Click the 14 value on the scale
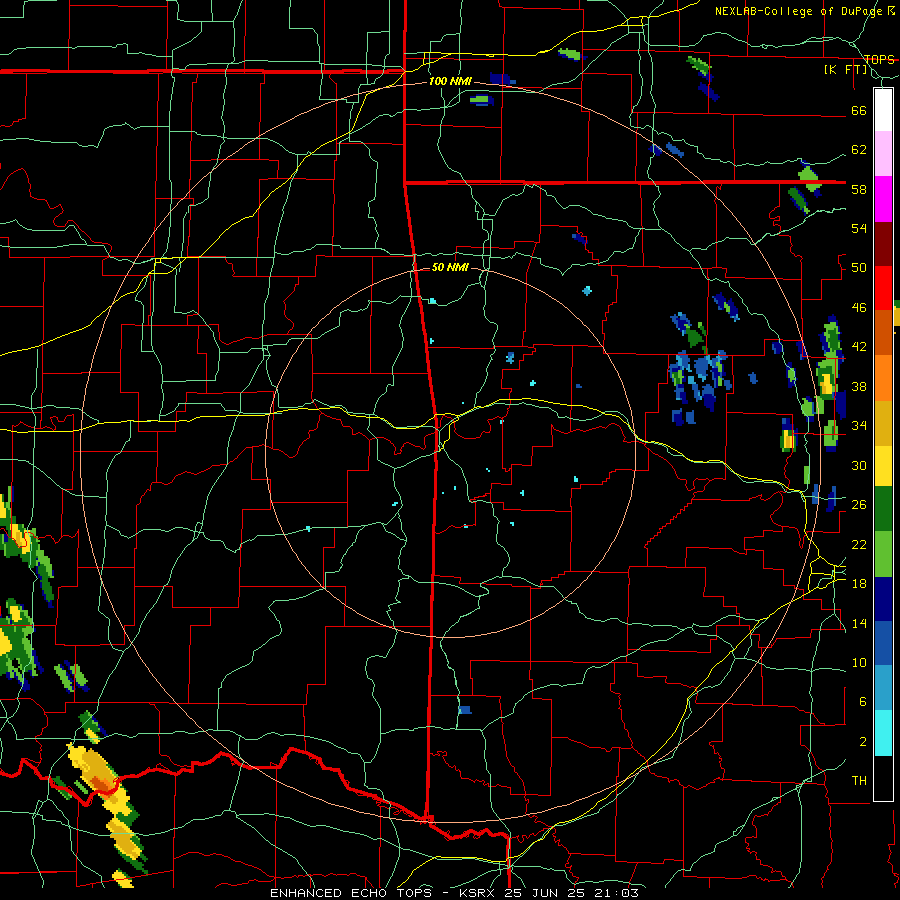Image resolution: width=900 pixels, height=900 pixels. click(859, 623)
